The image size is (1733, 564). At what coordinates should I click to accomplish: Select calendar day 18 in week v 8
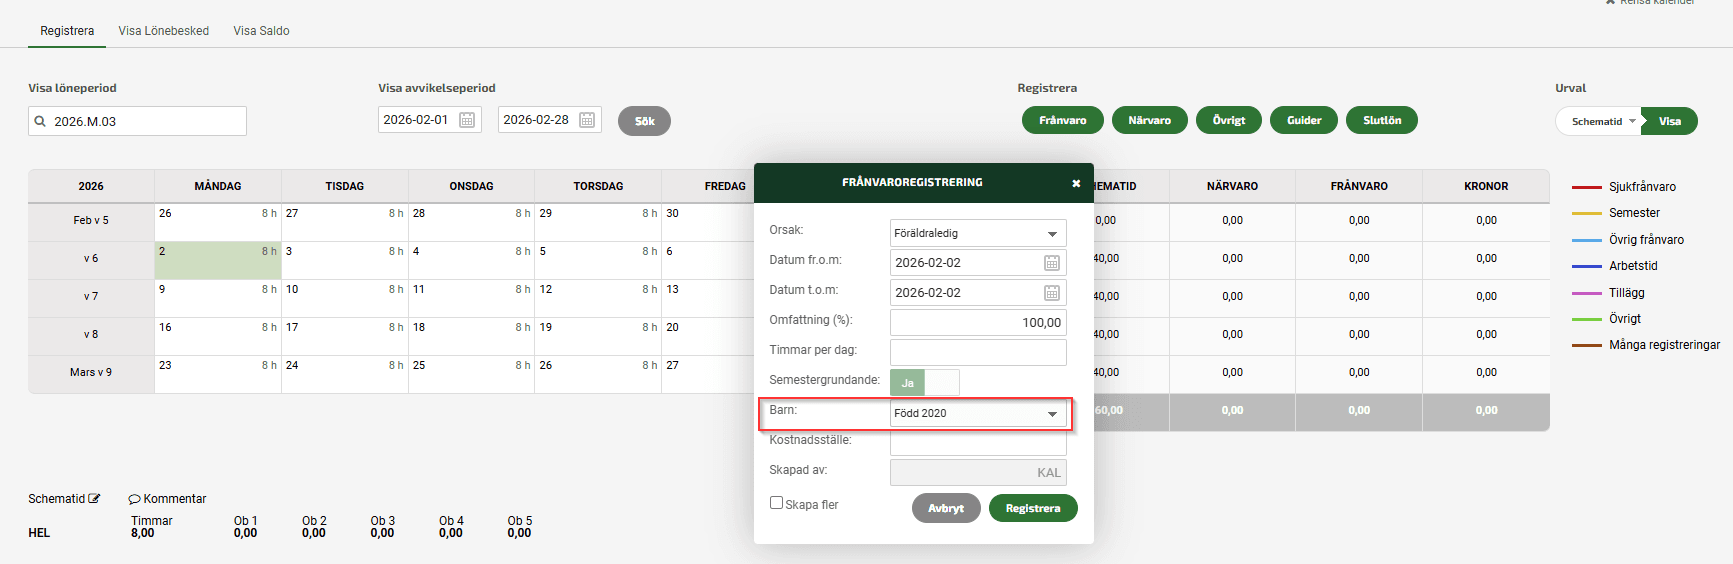(471, 336)
